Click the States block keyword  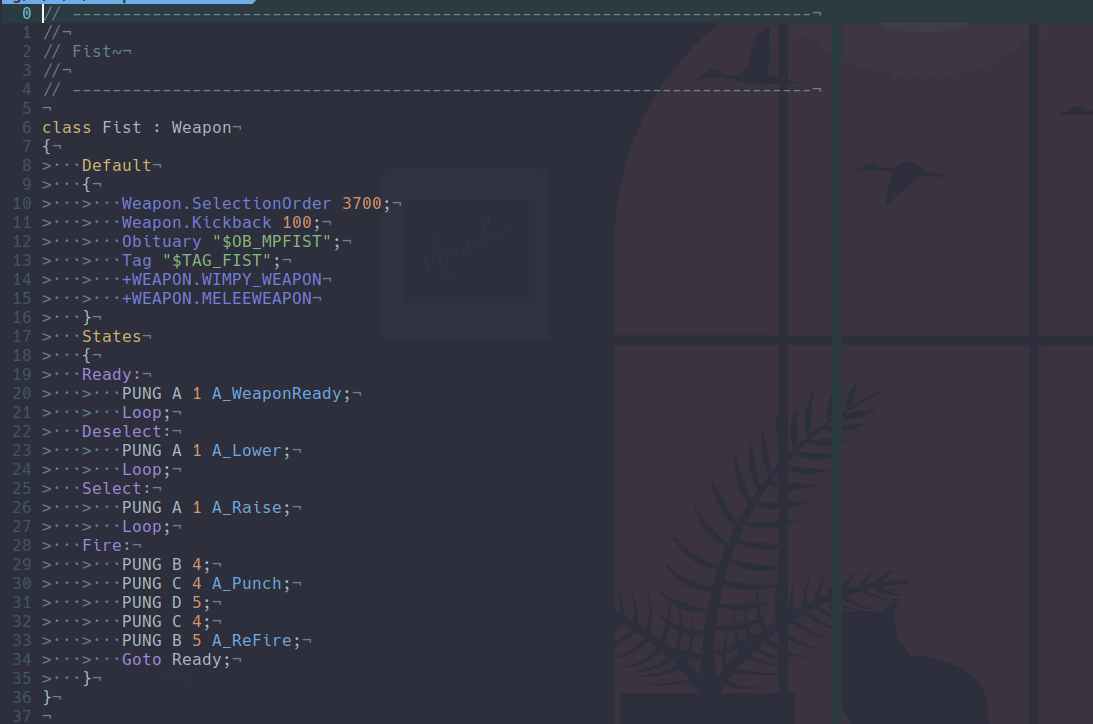coord(111,336)
